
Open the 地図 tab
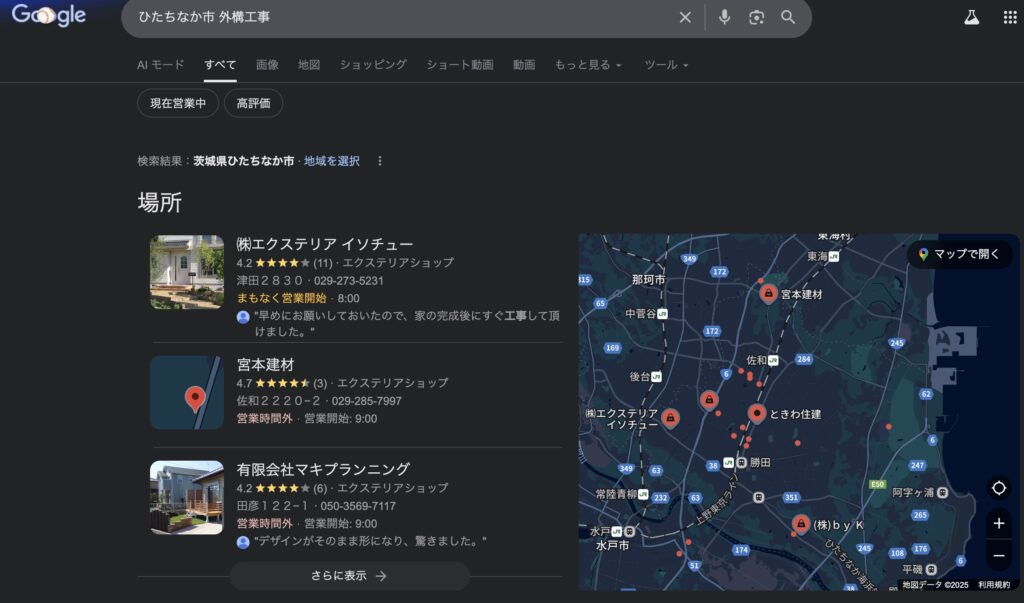[x=309, y=65]
